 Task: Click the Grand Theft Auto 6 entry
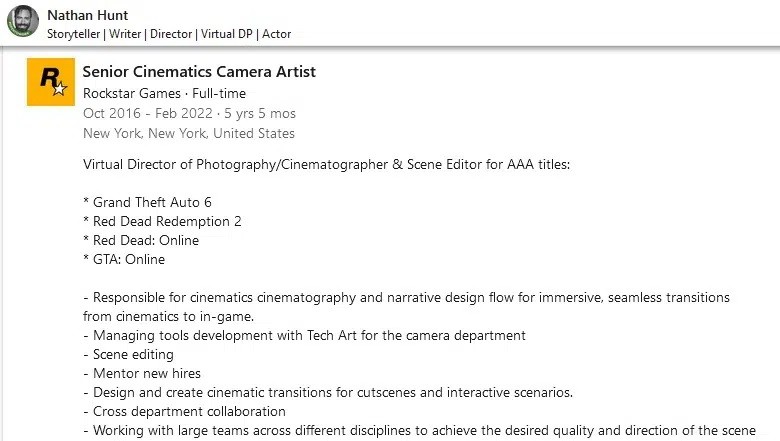[147, 202]
